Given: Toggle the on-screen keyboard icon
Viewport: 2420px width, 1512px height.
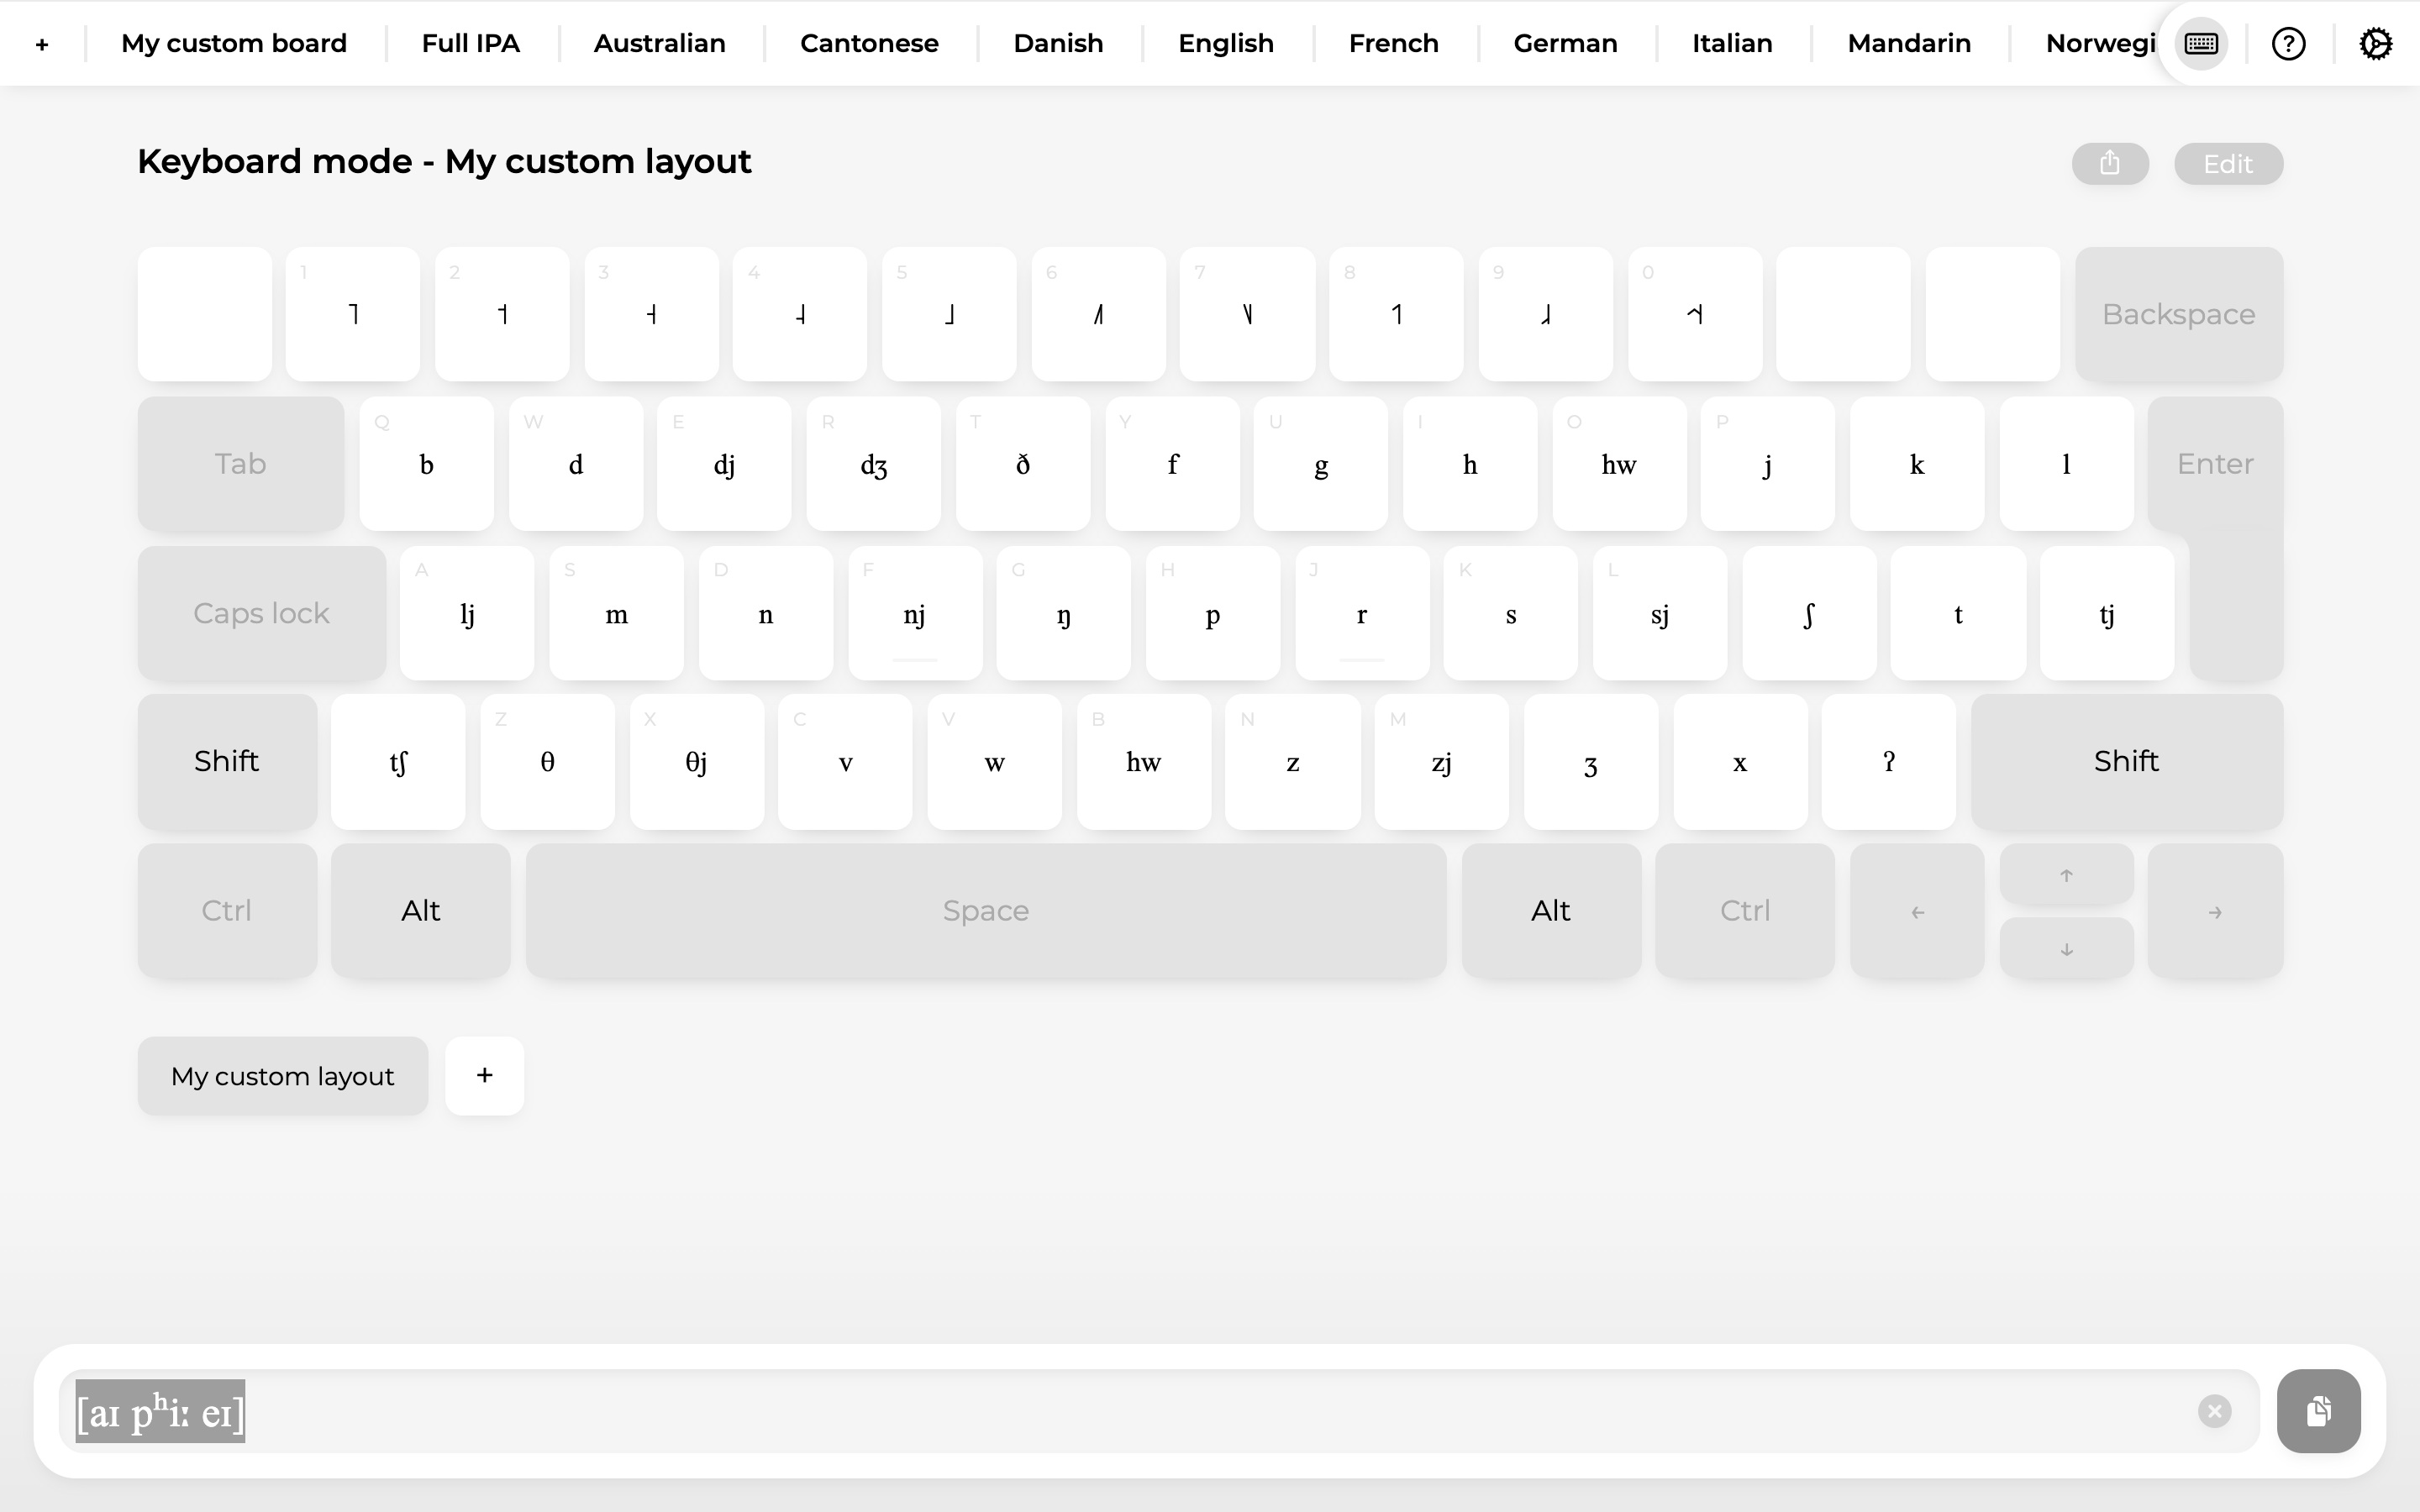Looking at the screenshot, I should tap(2201, 43).
